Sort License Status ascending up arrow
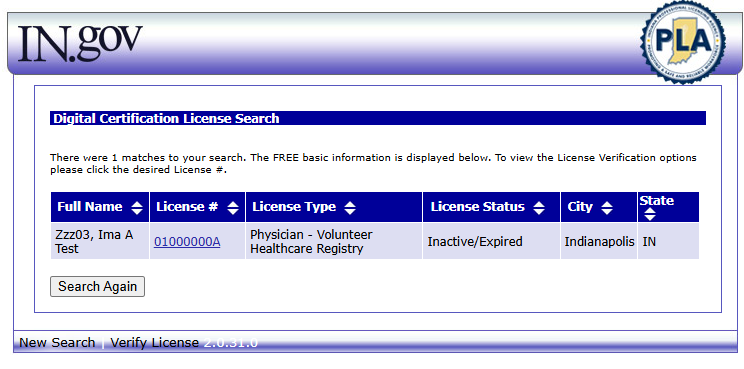This screenshot has height=369, width=744. 539,204
